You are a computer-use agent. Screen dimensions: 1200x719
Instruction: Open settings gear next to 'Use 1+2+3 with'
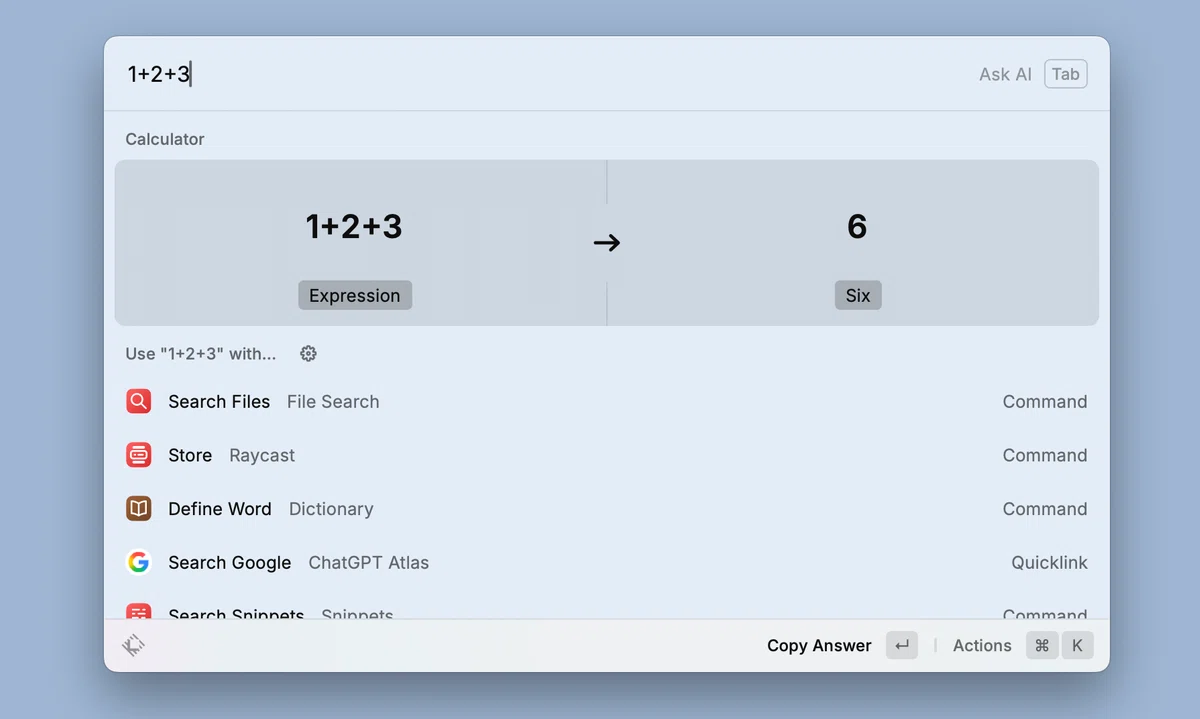(308, 353)
